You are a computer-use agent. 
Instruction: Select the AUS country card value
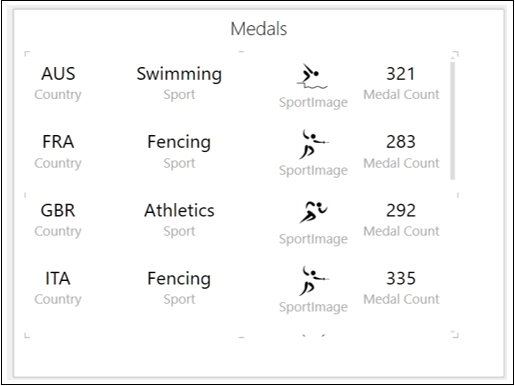58,74
